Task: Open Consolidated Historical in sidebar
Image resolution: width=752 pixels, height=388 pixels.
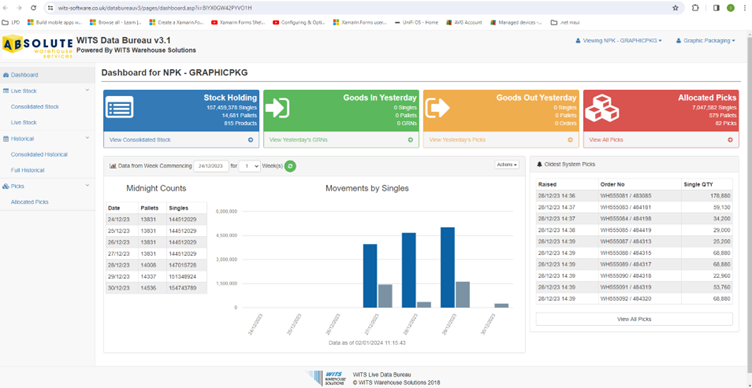Action: pyautogui.click(x=39, y=155)
